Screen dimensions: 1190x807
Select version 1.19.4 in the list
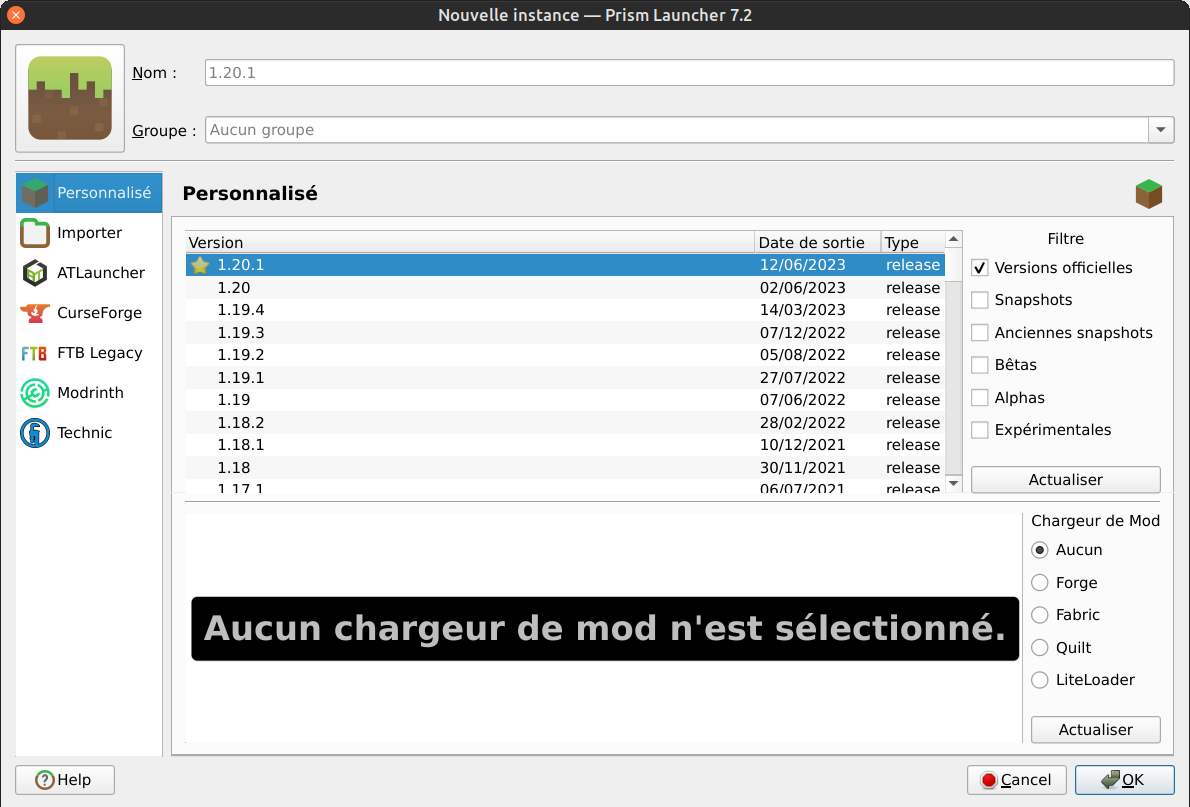click(241, 310)
